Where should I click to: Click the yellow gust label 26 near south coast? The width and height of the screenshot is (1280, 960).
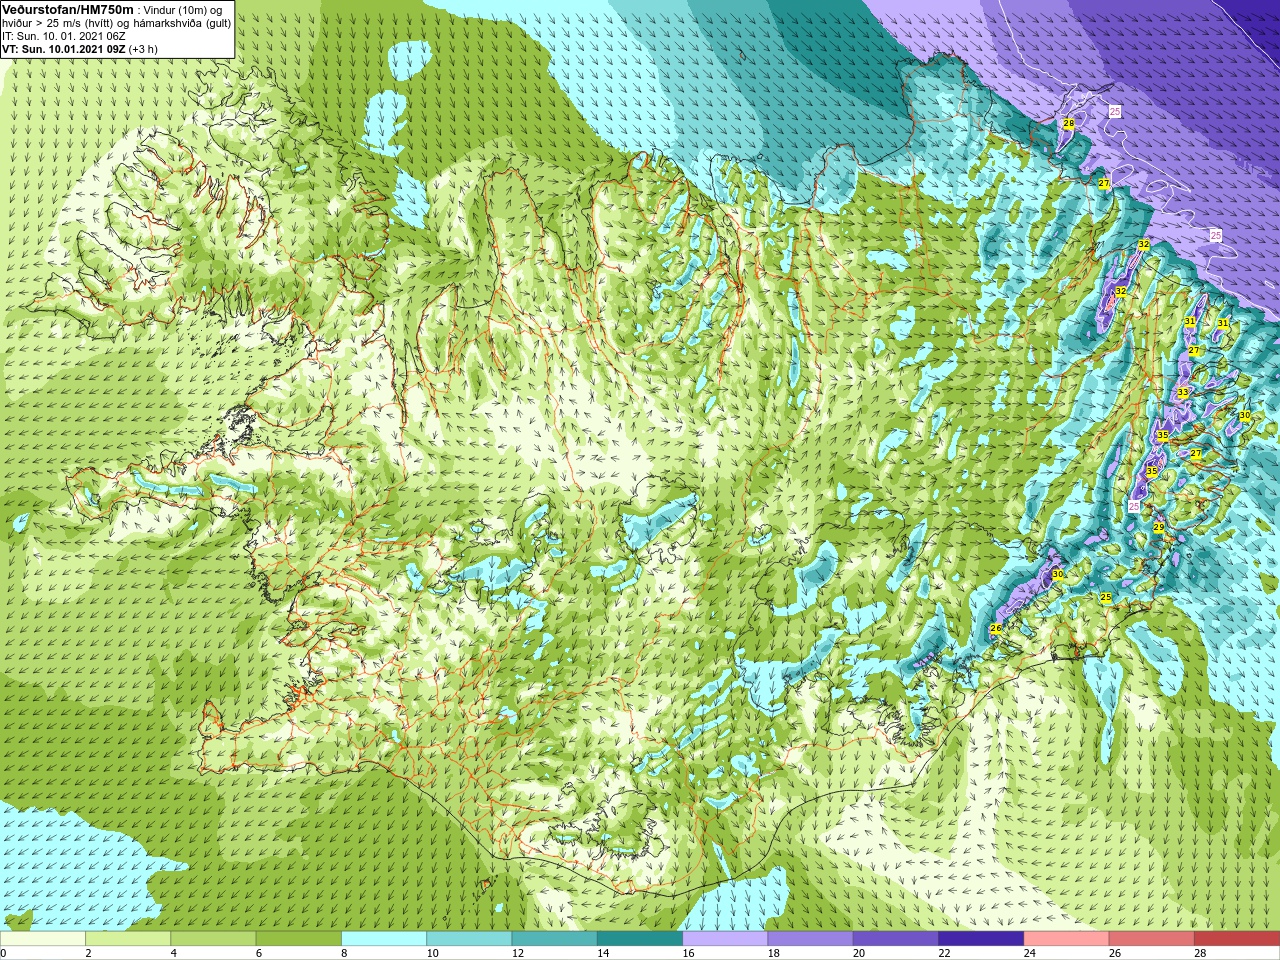pos(996,628)
